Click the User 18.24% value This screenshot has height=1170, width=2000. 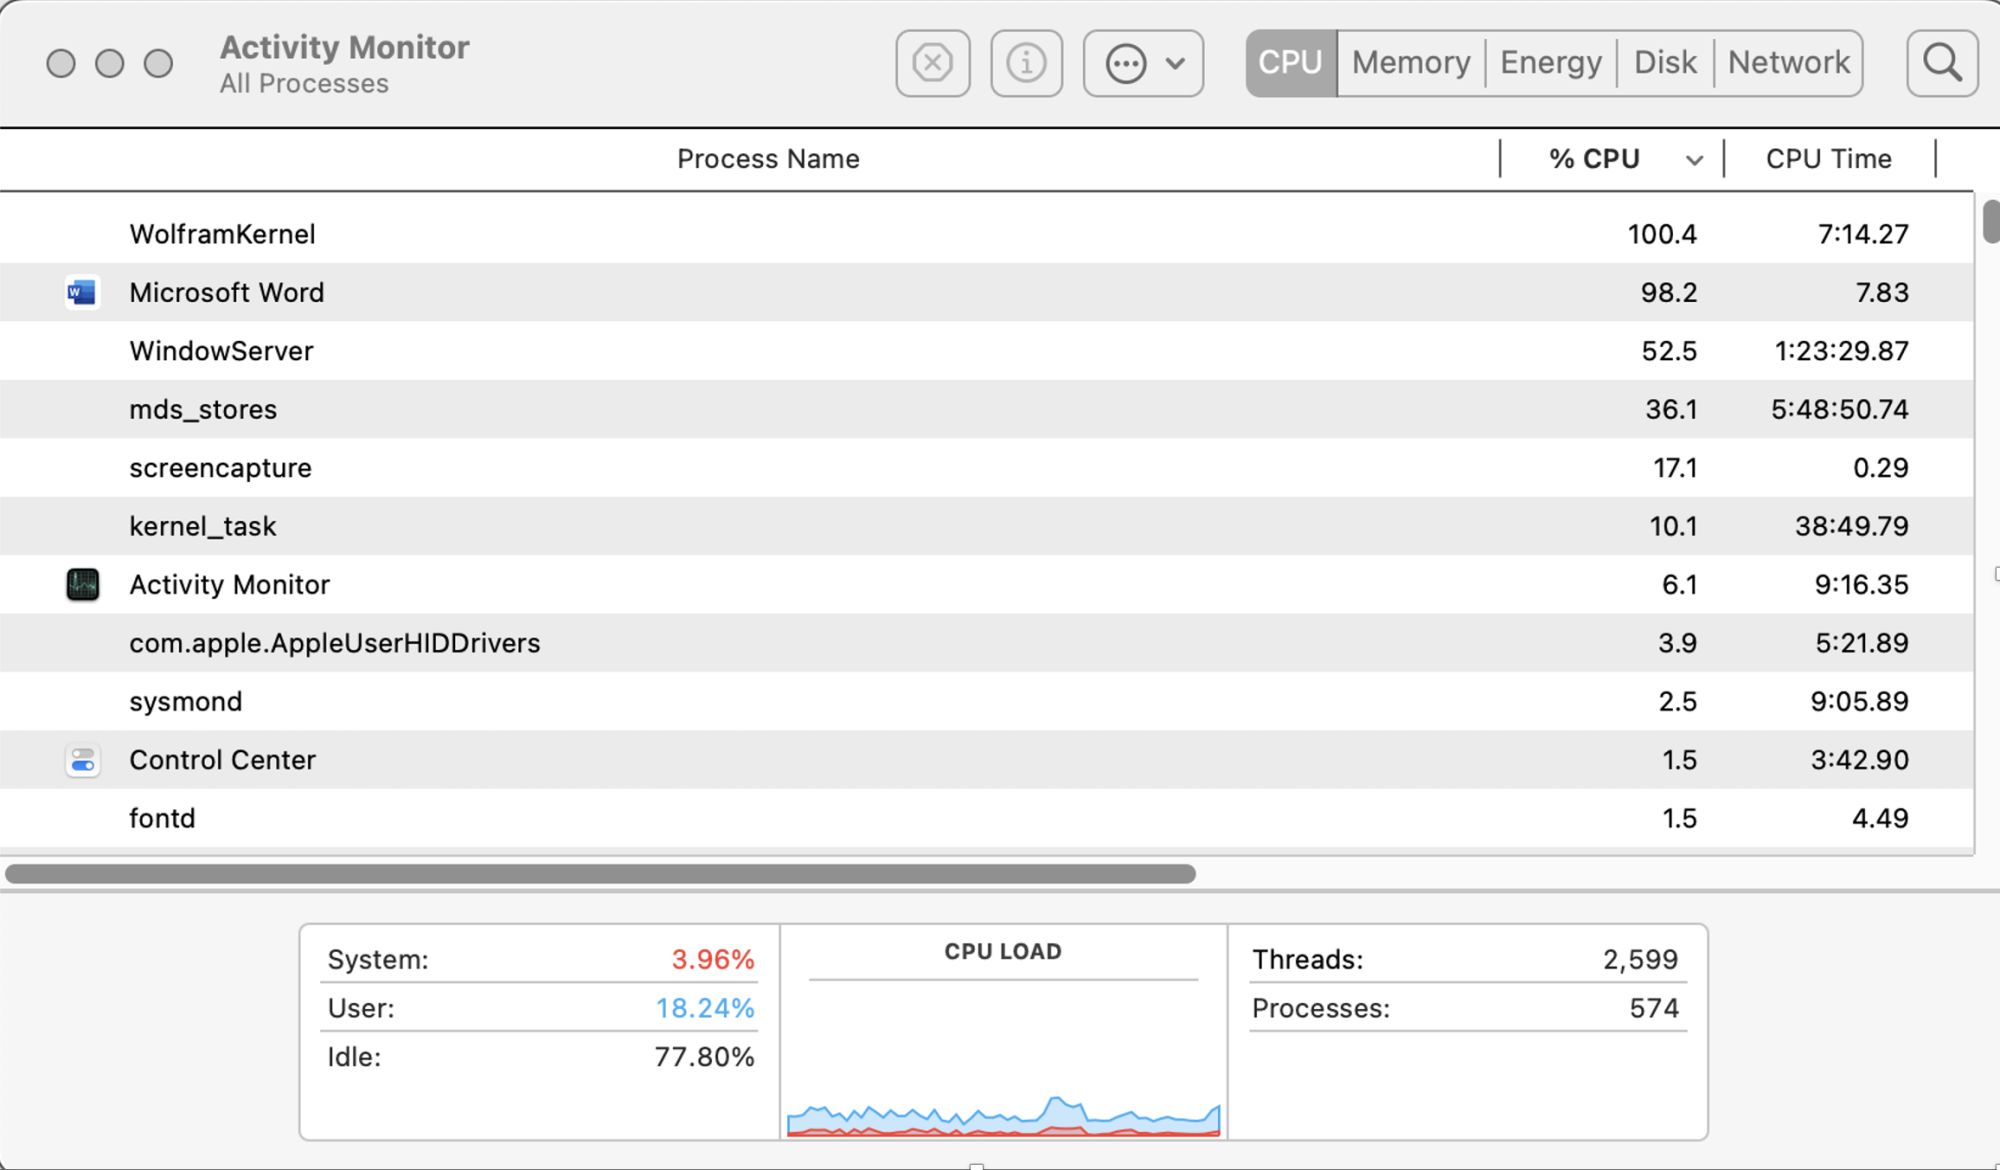705,1008
